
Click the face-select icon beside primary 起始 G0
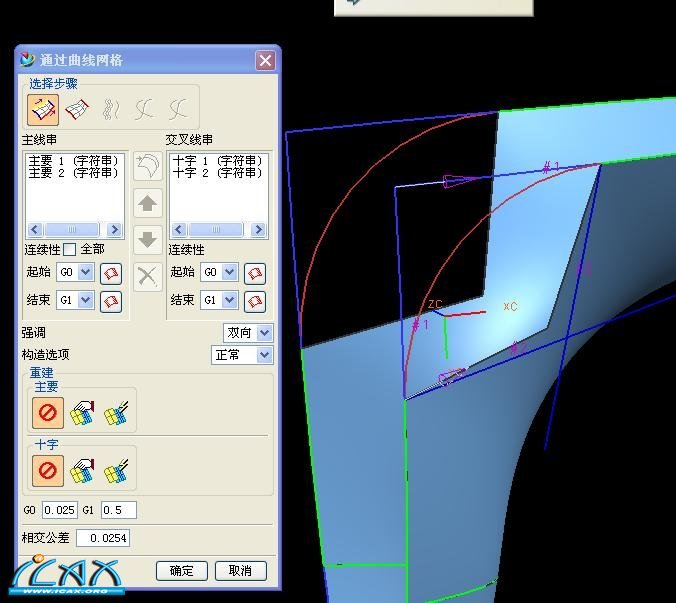click(111, 273)
